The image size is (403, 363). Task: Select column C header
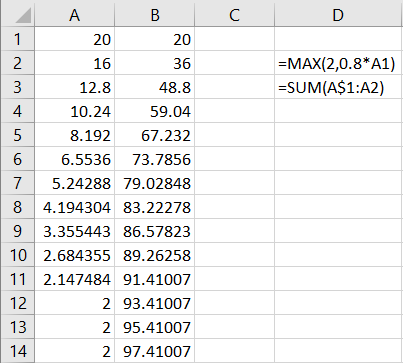[x=234, y=15]
